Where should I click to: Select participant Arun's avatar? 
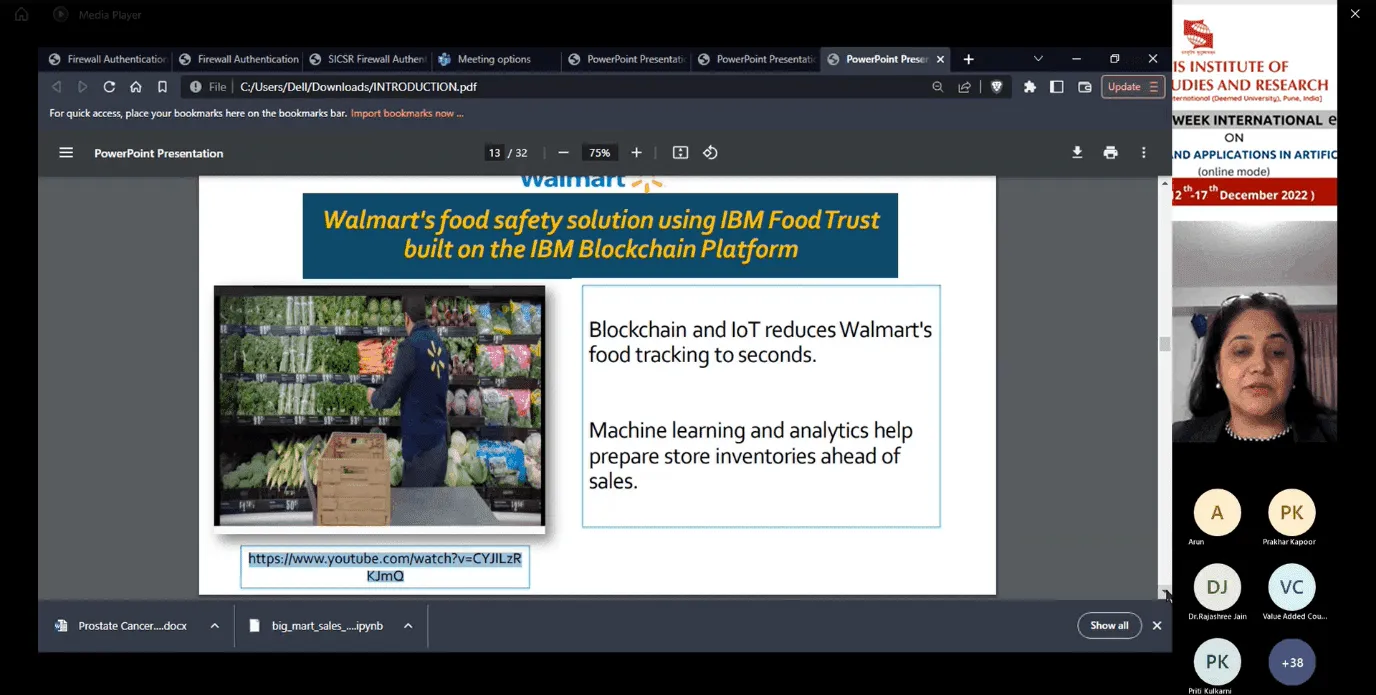click(x=1217, y=513)
